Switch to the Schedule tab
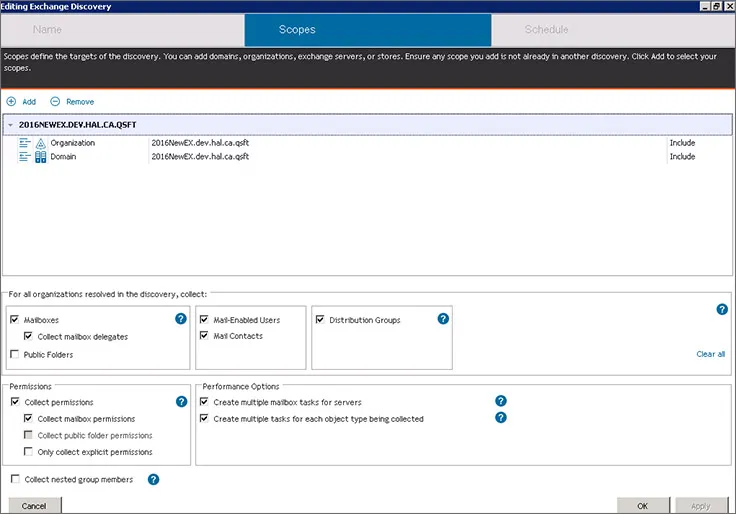Screen dimensions: 736x514 (546, 30)
